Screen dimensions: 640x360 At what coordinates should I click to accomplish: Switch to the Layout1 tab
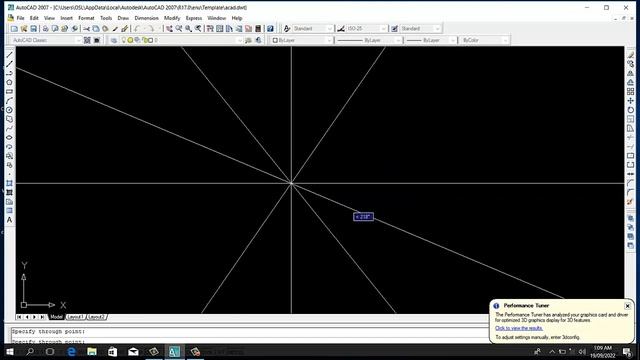pos(76,317)
